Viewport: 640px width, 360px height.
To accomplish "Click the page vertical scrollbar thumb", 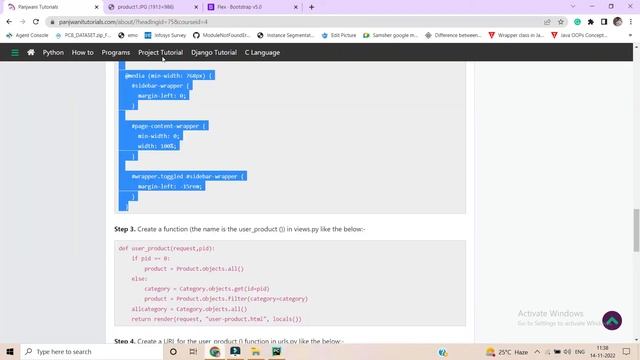I will pos(636,230).
